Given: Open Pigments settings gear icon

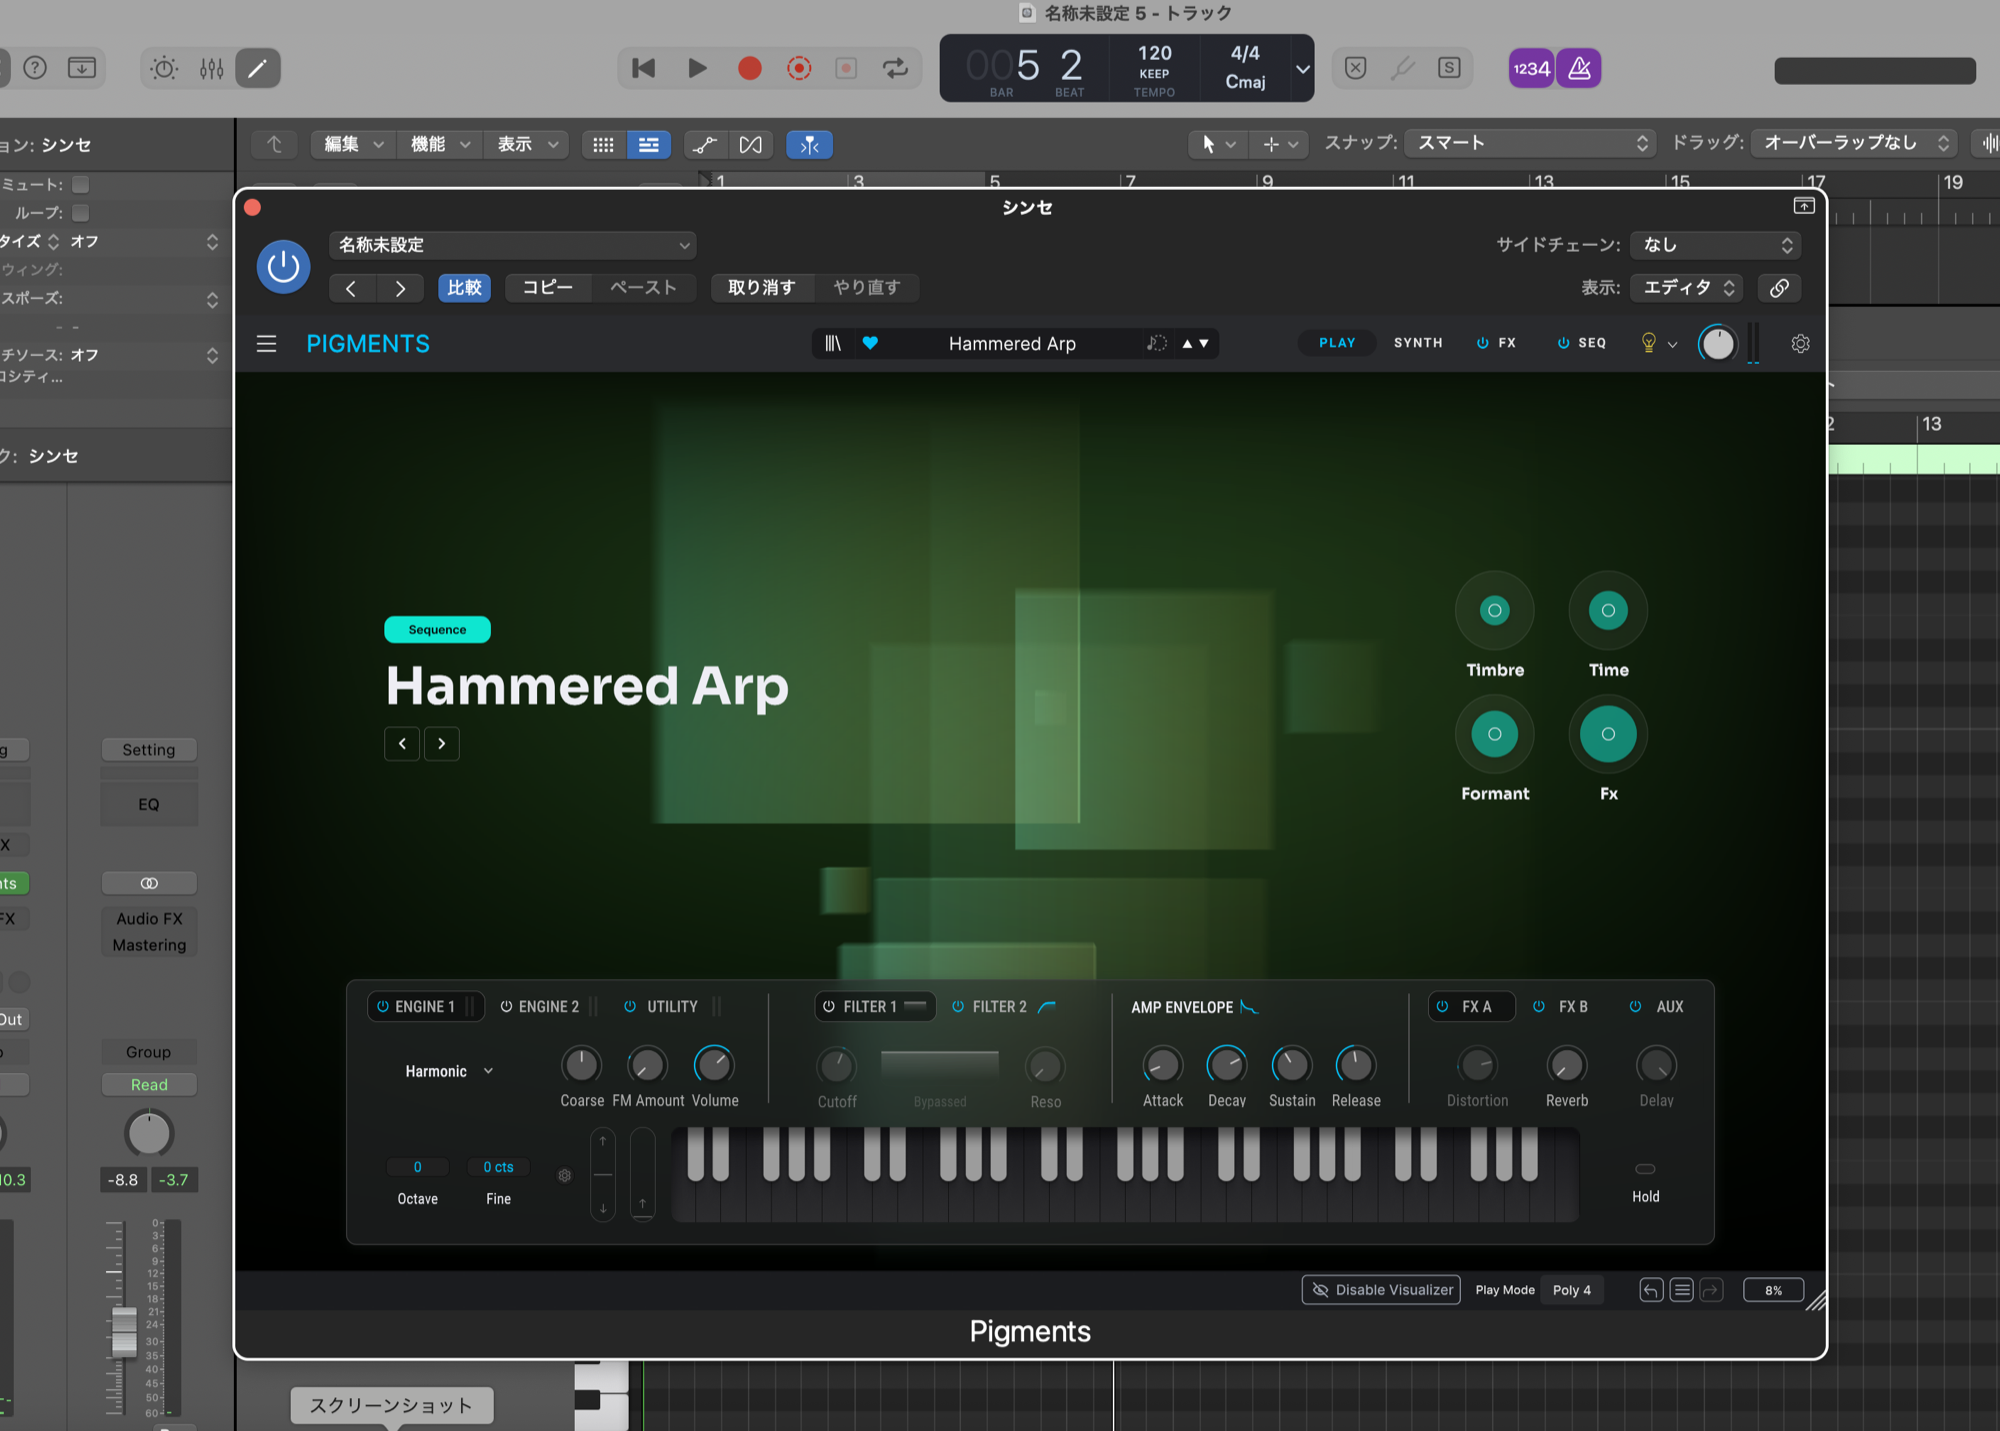Looking at the screenshot, I should pyautogui.click(x=1800, y=344).
